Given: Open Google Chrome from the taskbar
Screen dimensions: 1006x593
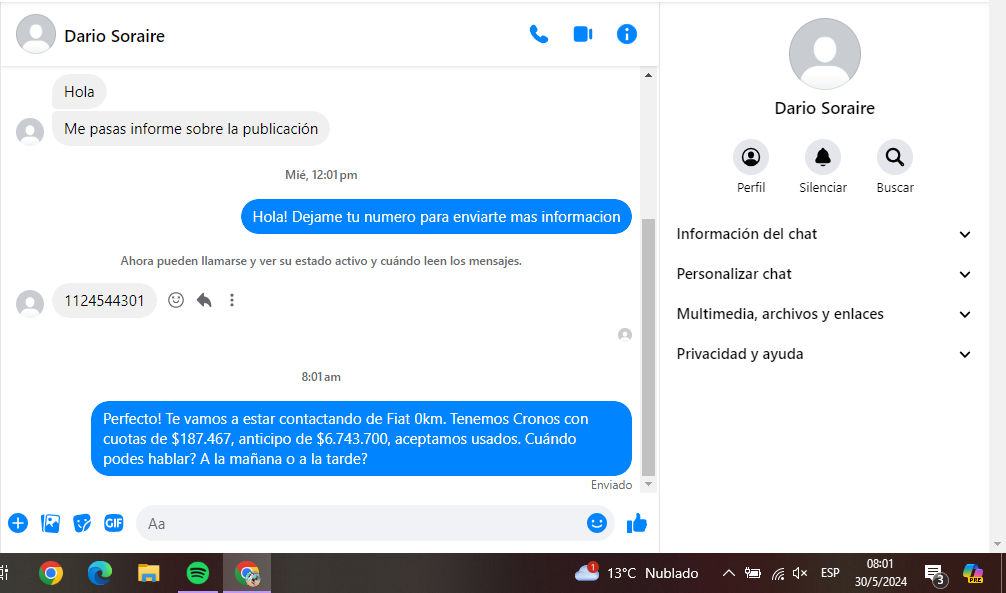Looking at the screenshot, I should click(x=51, y=573).
